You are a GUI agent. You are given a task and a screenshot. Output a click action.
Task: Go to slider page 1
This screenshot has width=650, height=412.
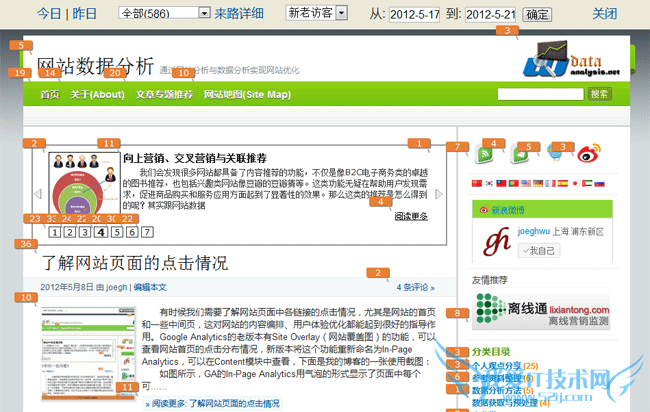[55, 232]
